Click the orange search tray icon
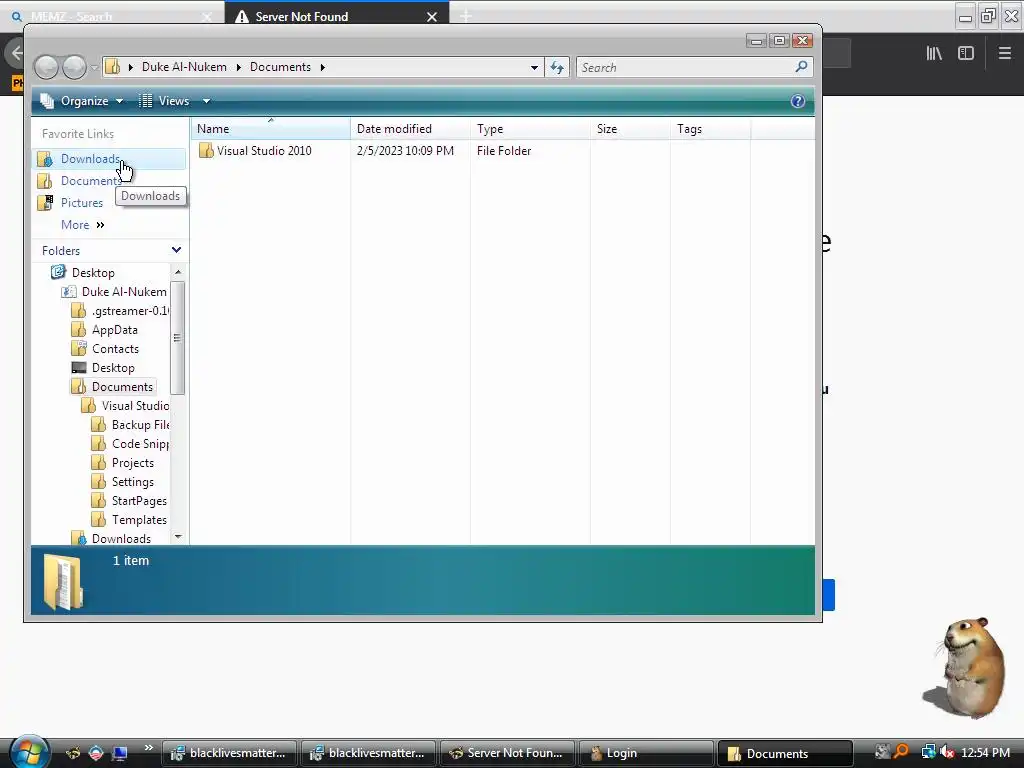Viewport: 1024px width, 768px height. pyautogui.click(x=901, y=752)
